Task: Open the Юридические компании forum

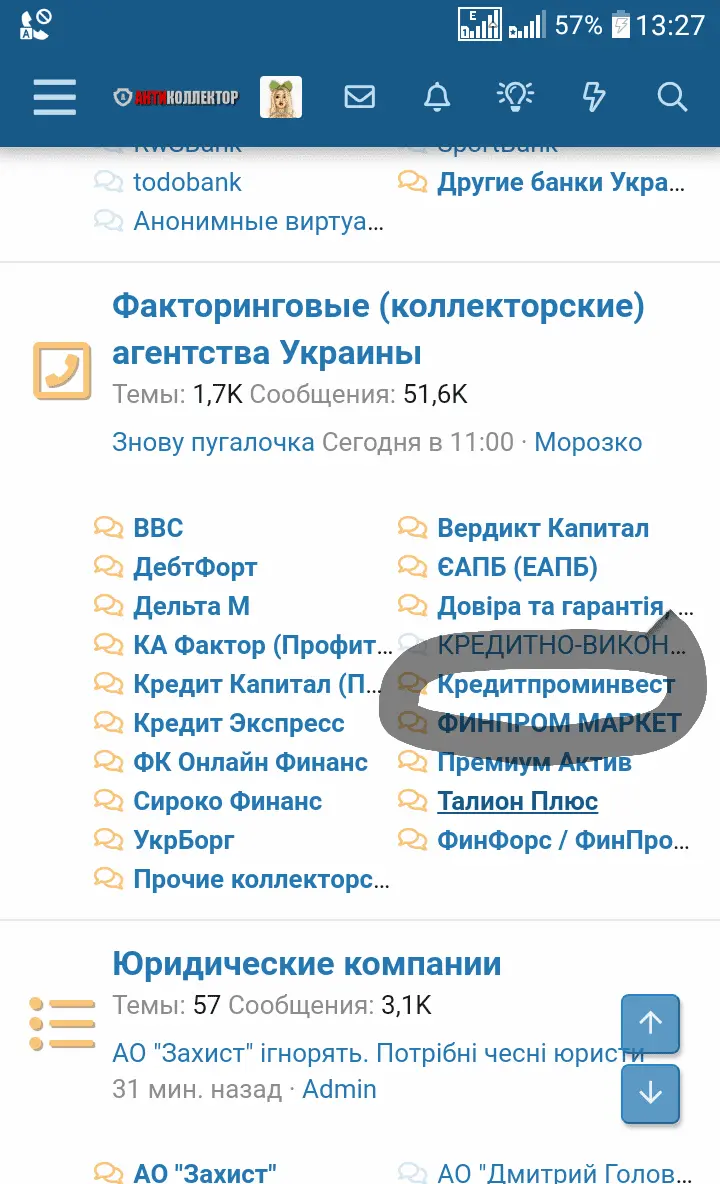Action: tap(307, 964)
